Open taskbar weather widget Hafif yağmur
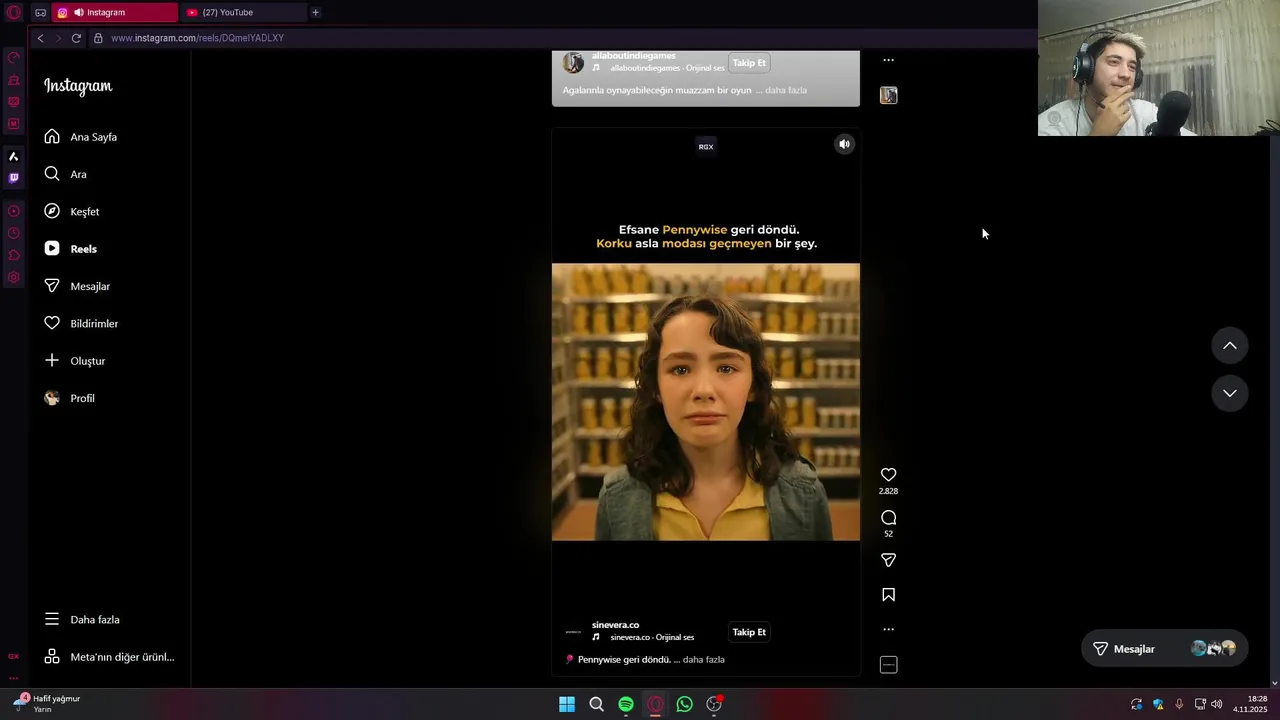1280x720 pixels. coord(47,703)
